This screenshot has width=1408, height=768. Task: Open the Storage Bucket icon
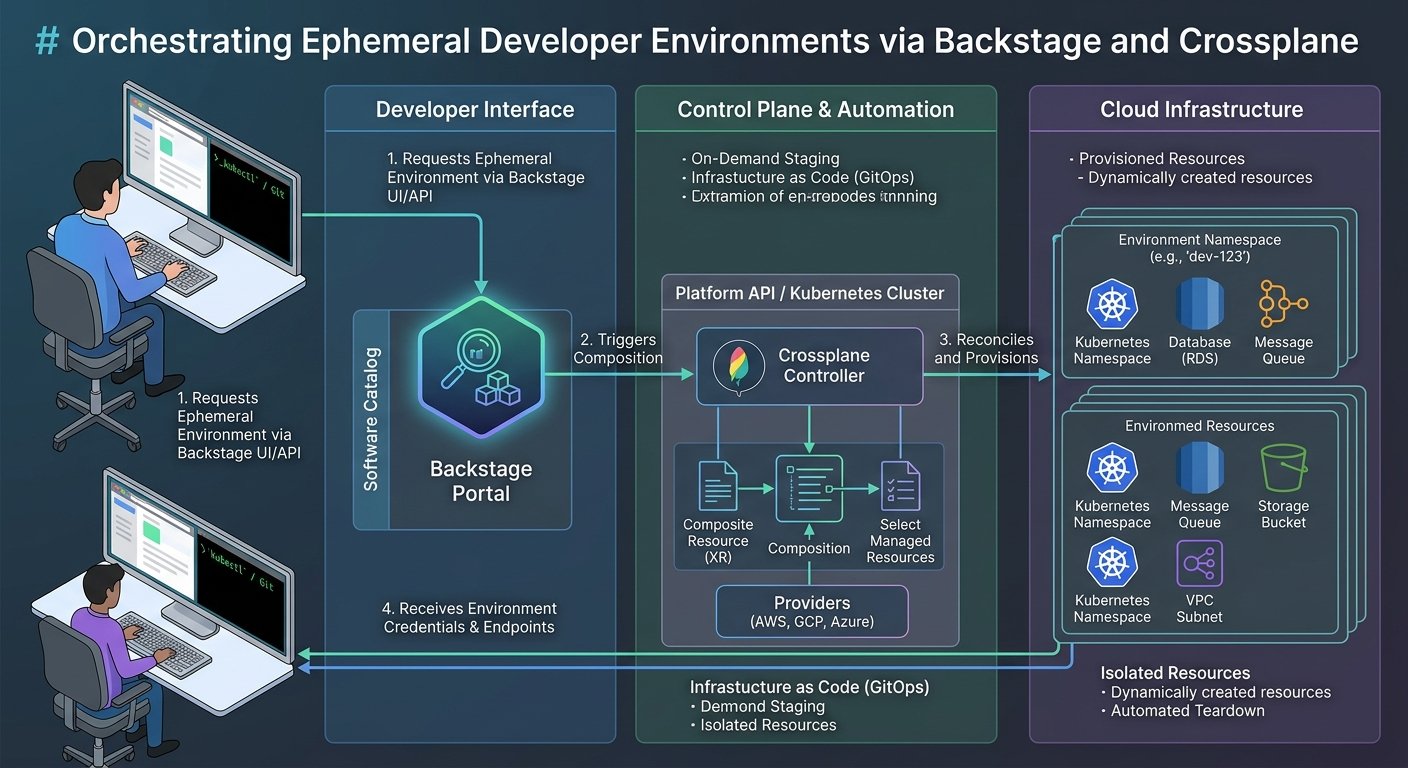(1283, 468)
